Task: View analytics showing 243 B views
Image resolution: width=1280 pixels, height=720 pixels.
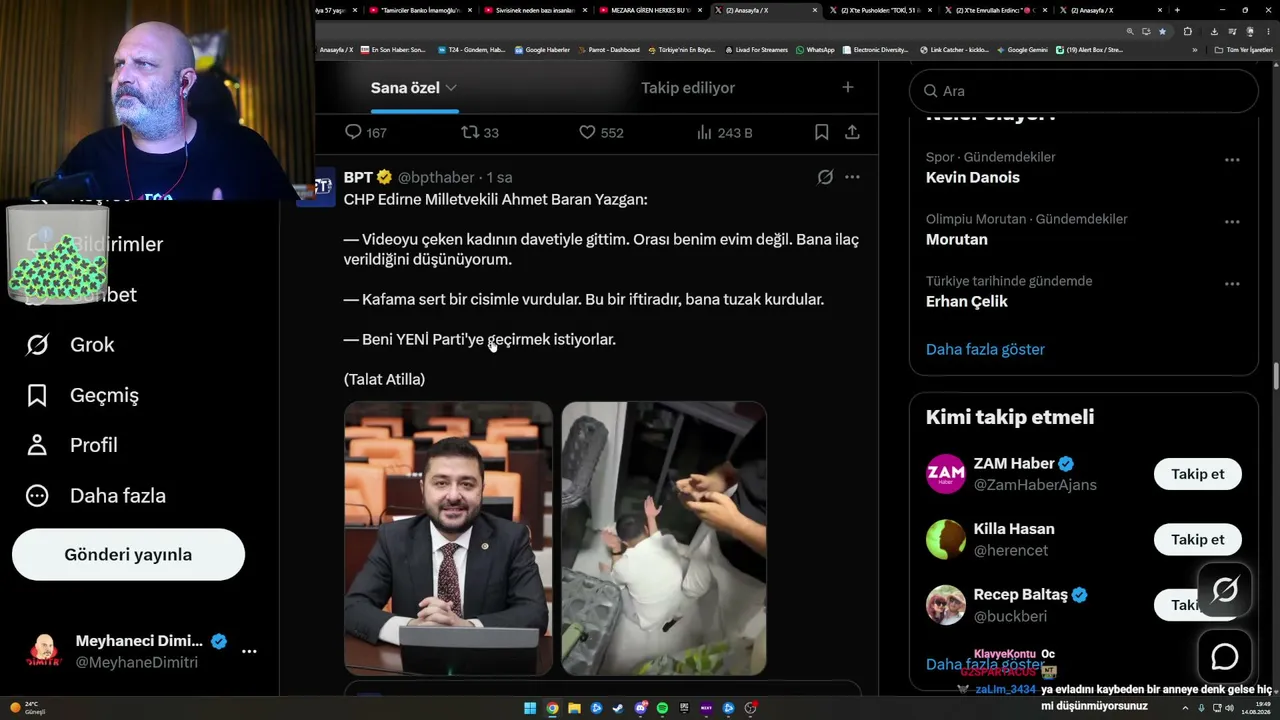Action: [723, 132]
